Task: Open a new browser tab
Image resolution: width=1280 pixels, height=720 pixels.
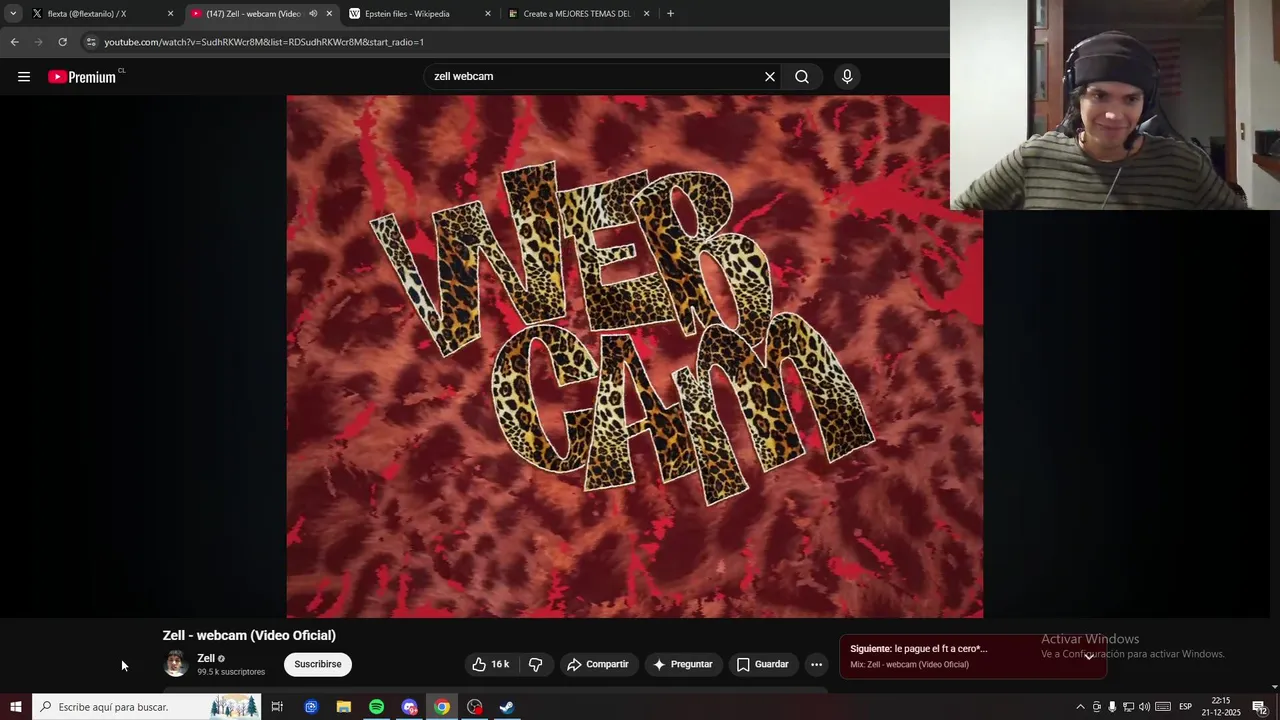Action: (670, 14)
